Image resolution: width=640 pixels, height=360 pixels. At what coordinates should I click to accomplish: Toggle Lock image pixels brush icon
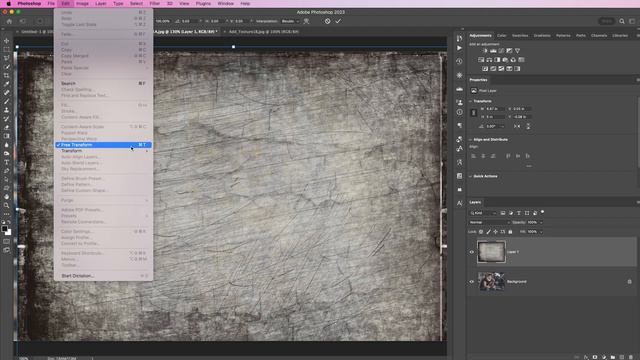[x=488, y=232]
